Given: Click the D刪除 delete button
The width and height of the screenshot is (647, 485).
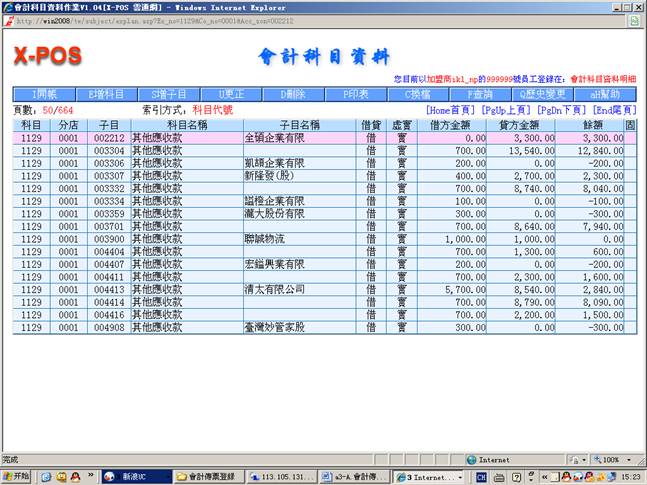Looking at the screenshot, I should pos(290,94).
